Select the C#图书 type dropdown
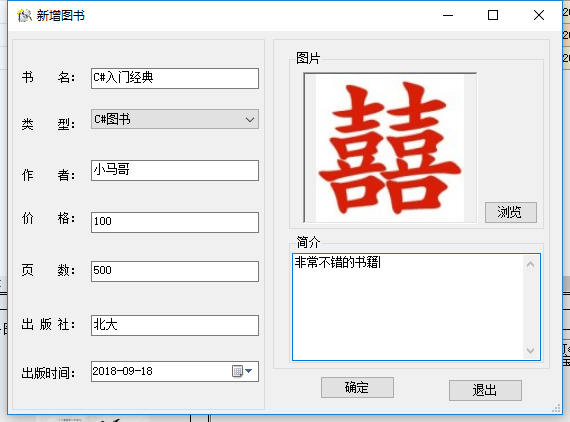The height and width of the screenshot is (422, 570). click(x=175, y=119)
